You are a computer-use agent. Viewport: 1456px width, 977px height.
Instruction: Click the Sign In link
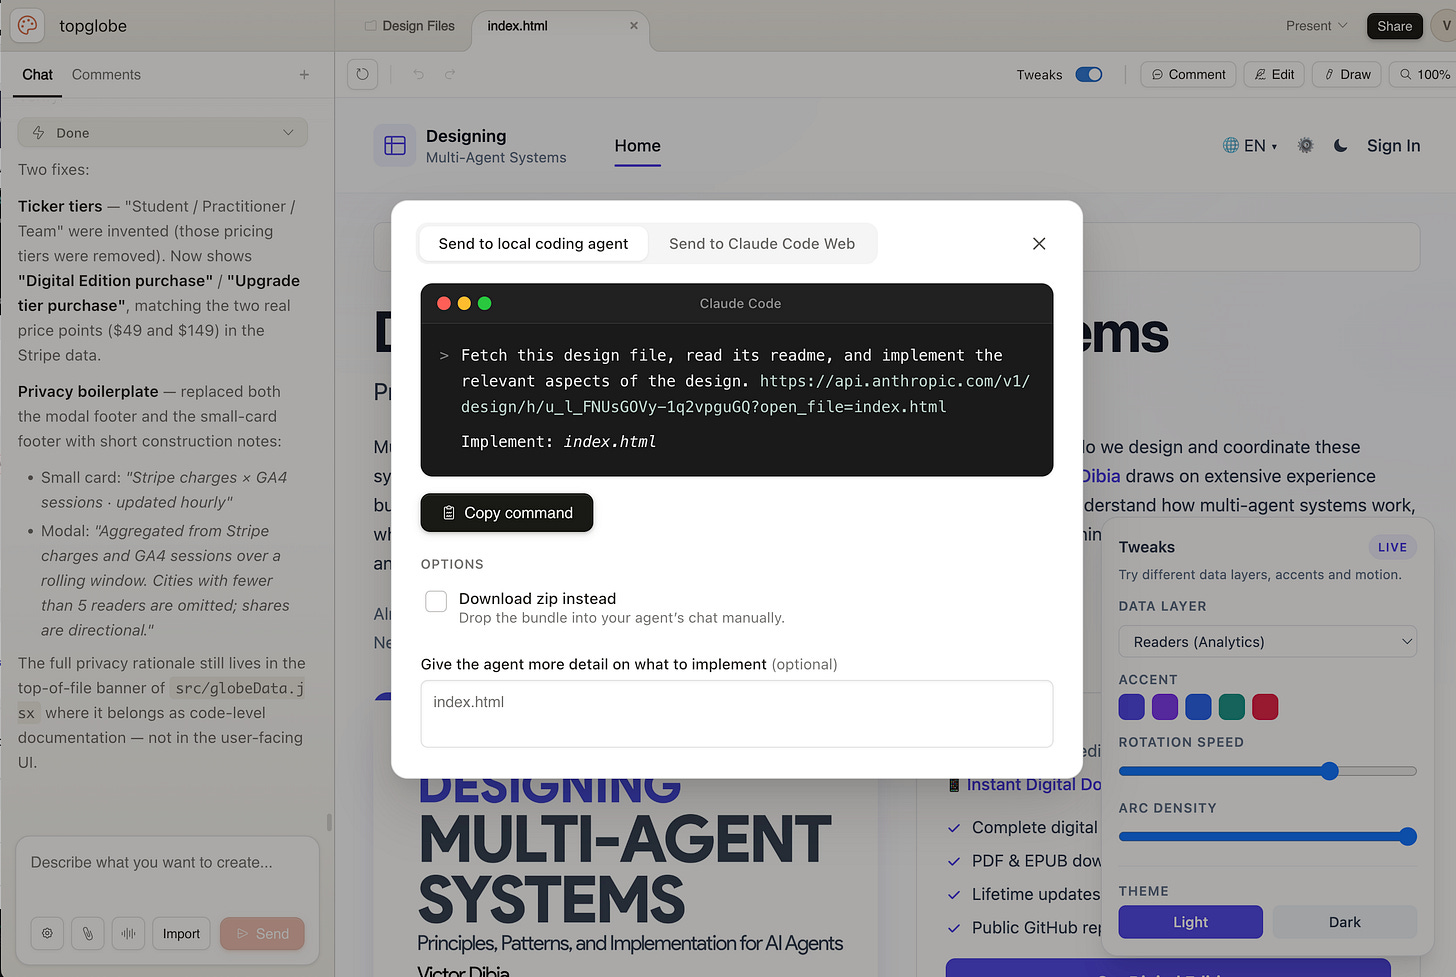(x=1393, y=146)
